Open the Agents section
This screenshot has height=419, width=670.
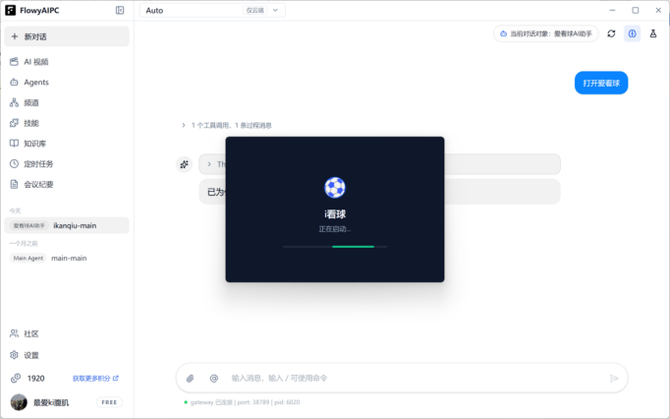[x=67, y=82]
